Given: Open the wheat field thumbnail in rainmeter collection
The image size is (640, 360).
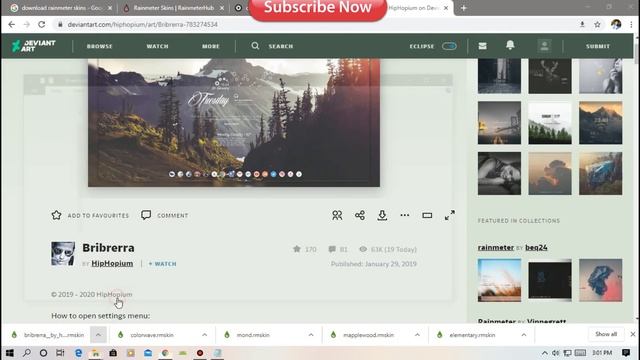Looking at the screenshot, I should pos(499,280).
